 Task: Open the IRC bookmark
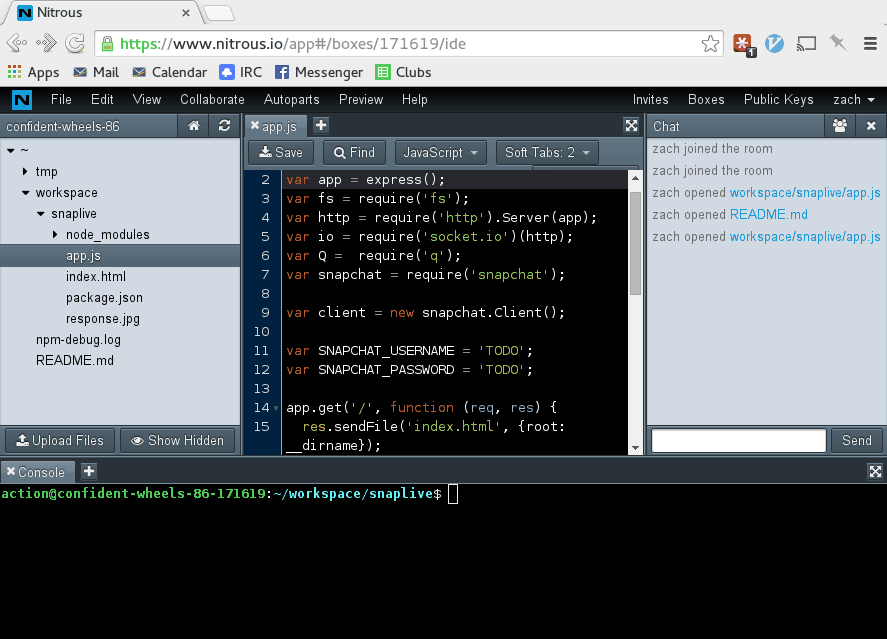241,72
